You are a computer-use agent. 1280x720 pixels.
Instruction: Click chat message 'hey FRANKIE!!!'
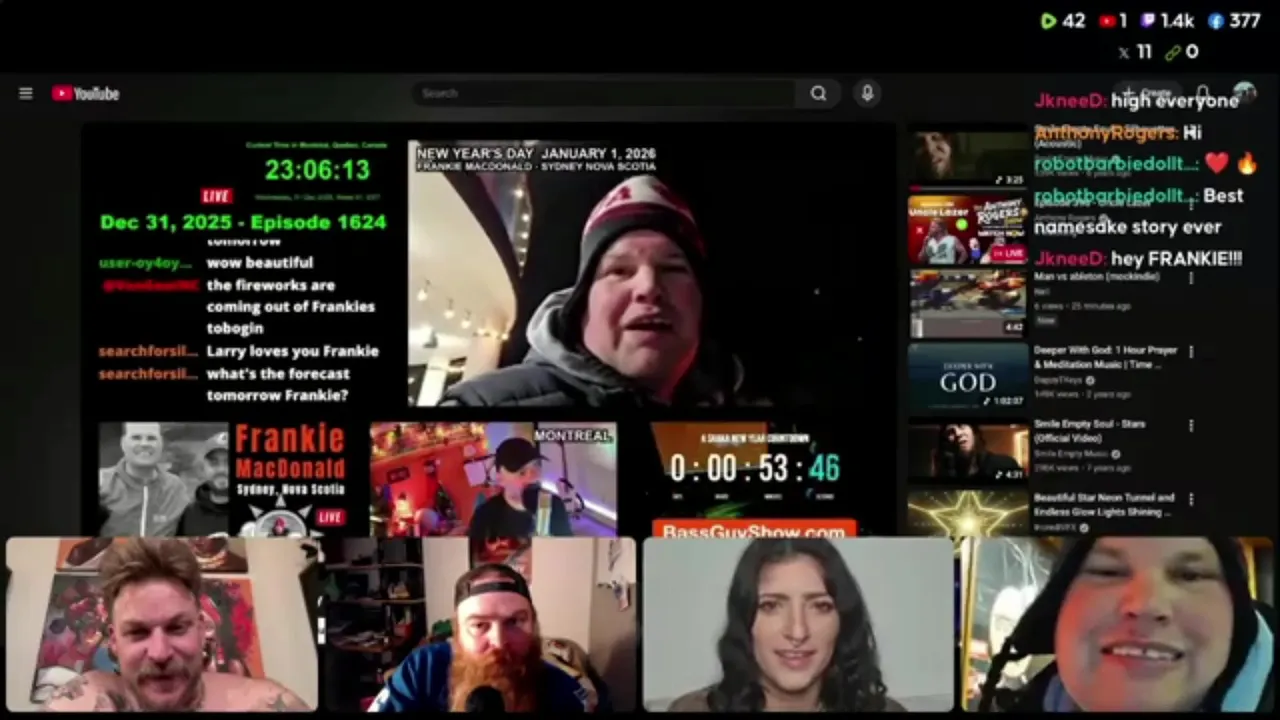coord(1176,259)
